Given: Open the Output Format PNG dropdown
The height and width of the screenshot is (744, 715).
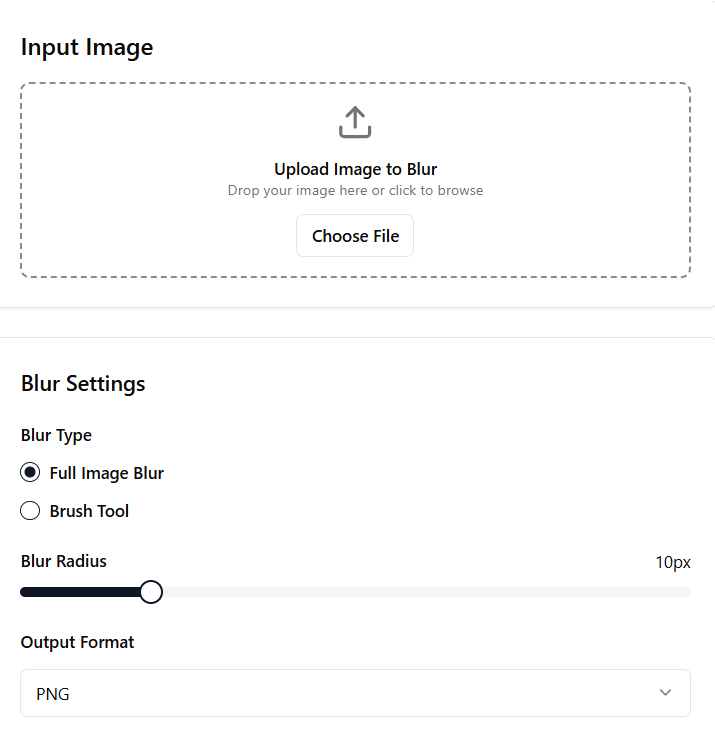Looking at the screenshot, I should [x=355, y=693].
